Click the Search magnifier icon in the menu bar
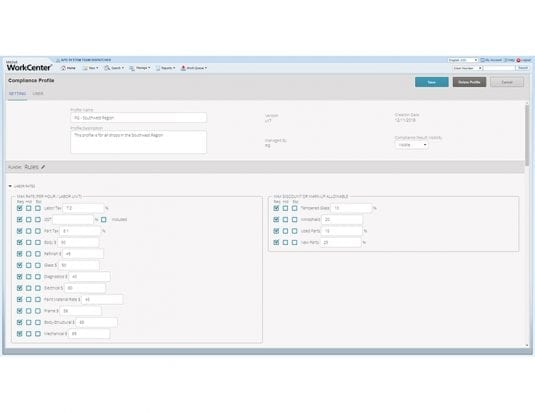Image resolution: width=535 pixels, height=413 pixels. 107,68
